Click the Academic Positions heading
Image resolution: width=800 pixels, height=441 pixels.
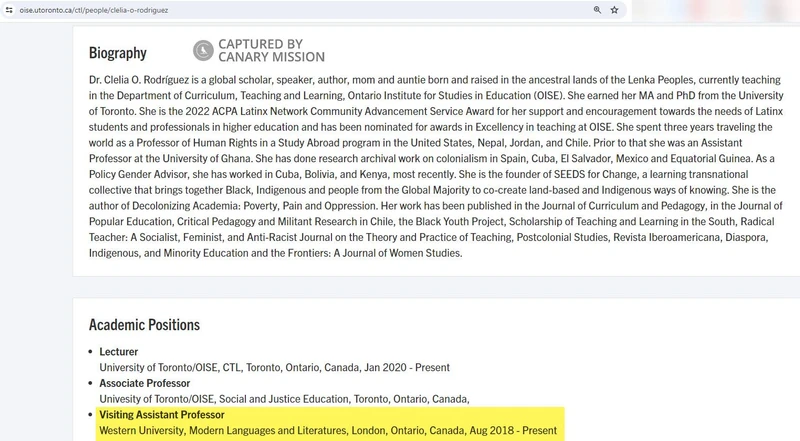(144, 325)
